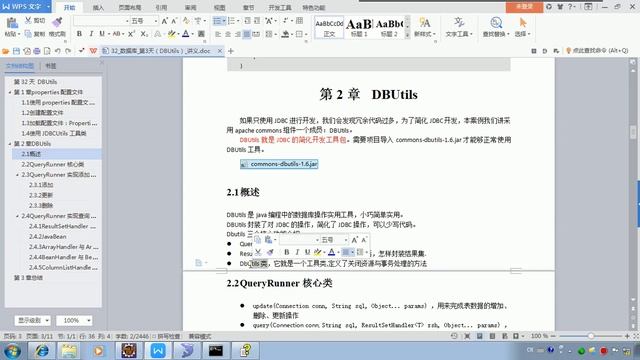Screen dimensions: 640x360
Task: Toggle superscript X² formatting
Action: (131, 34)
